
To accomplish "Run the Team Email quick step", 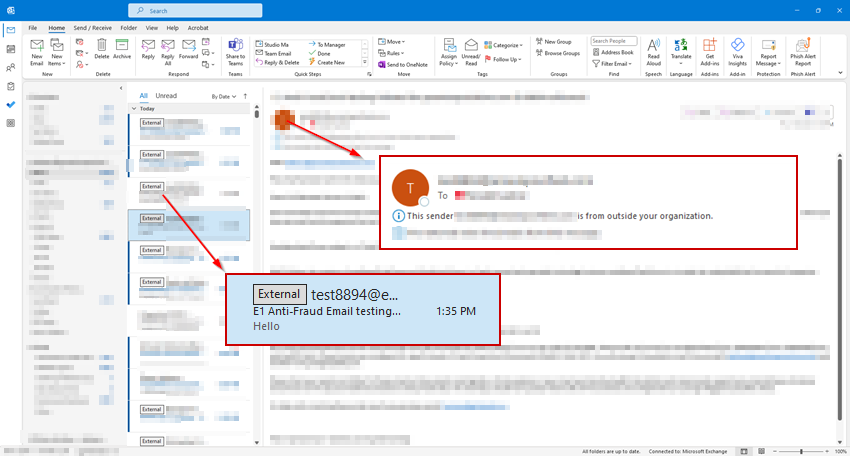I will [274, 53].
